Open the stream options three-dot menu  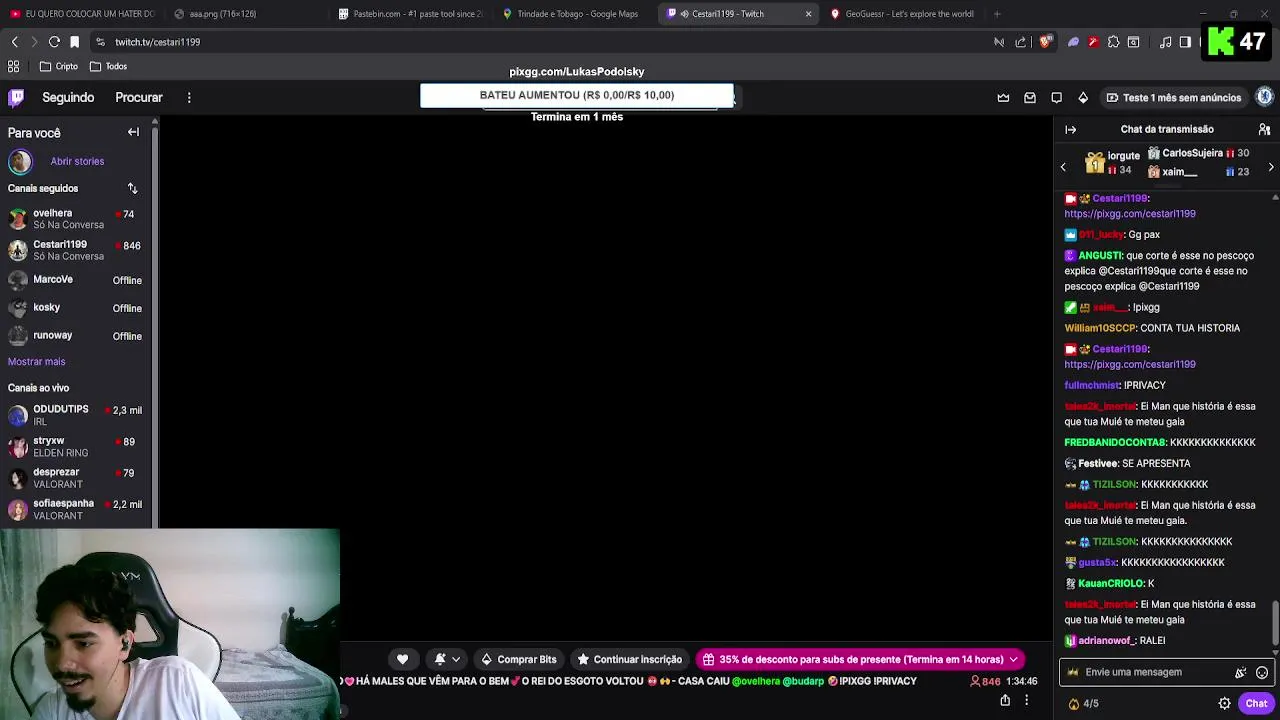1026,700
